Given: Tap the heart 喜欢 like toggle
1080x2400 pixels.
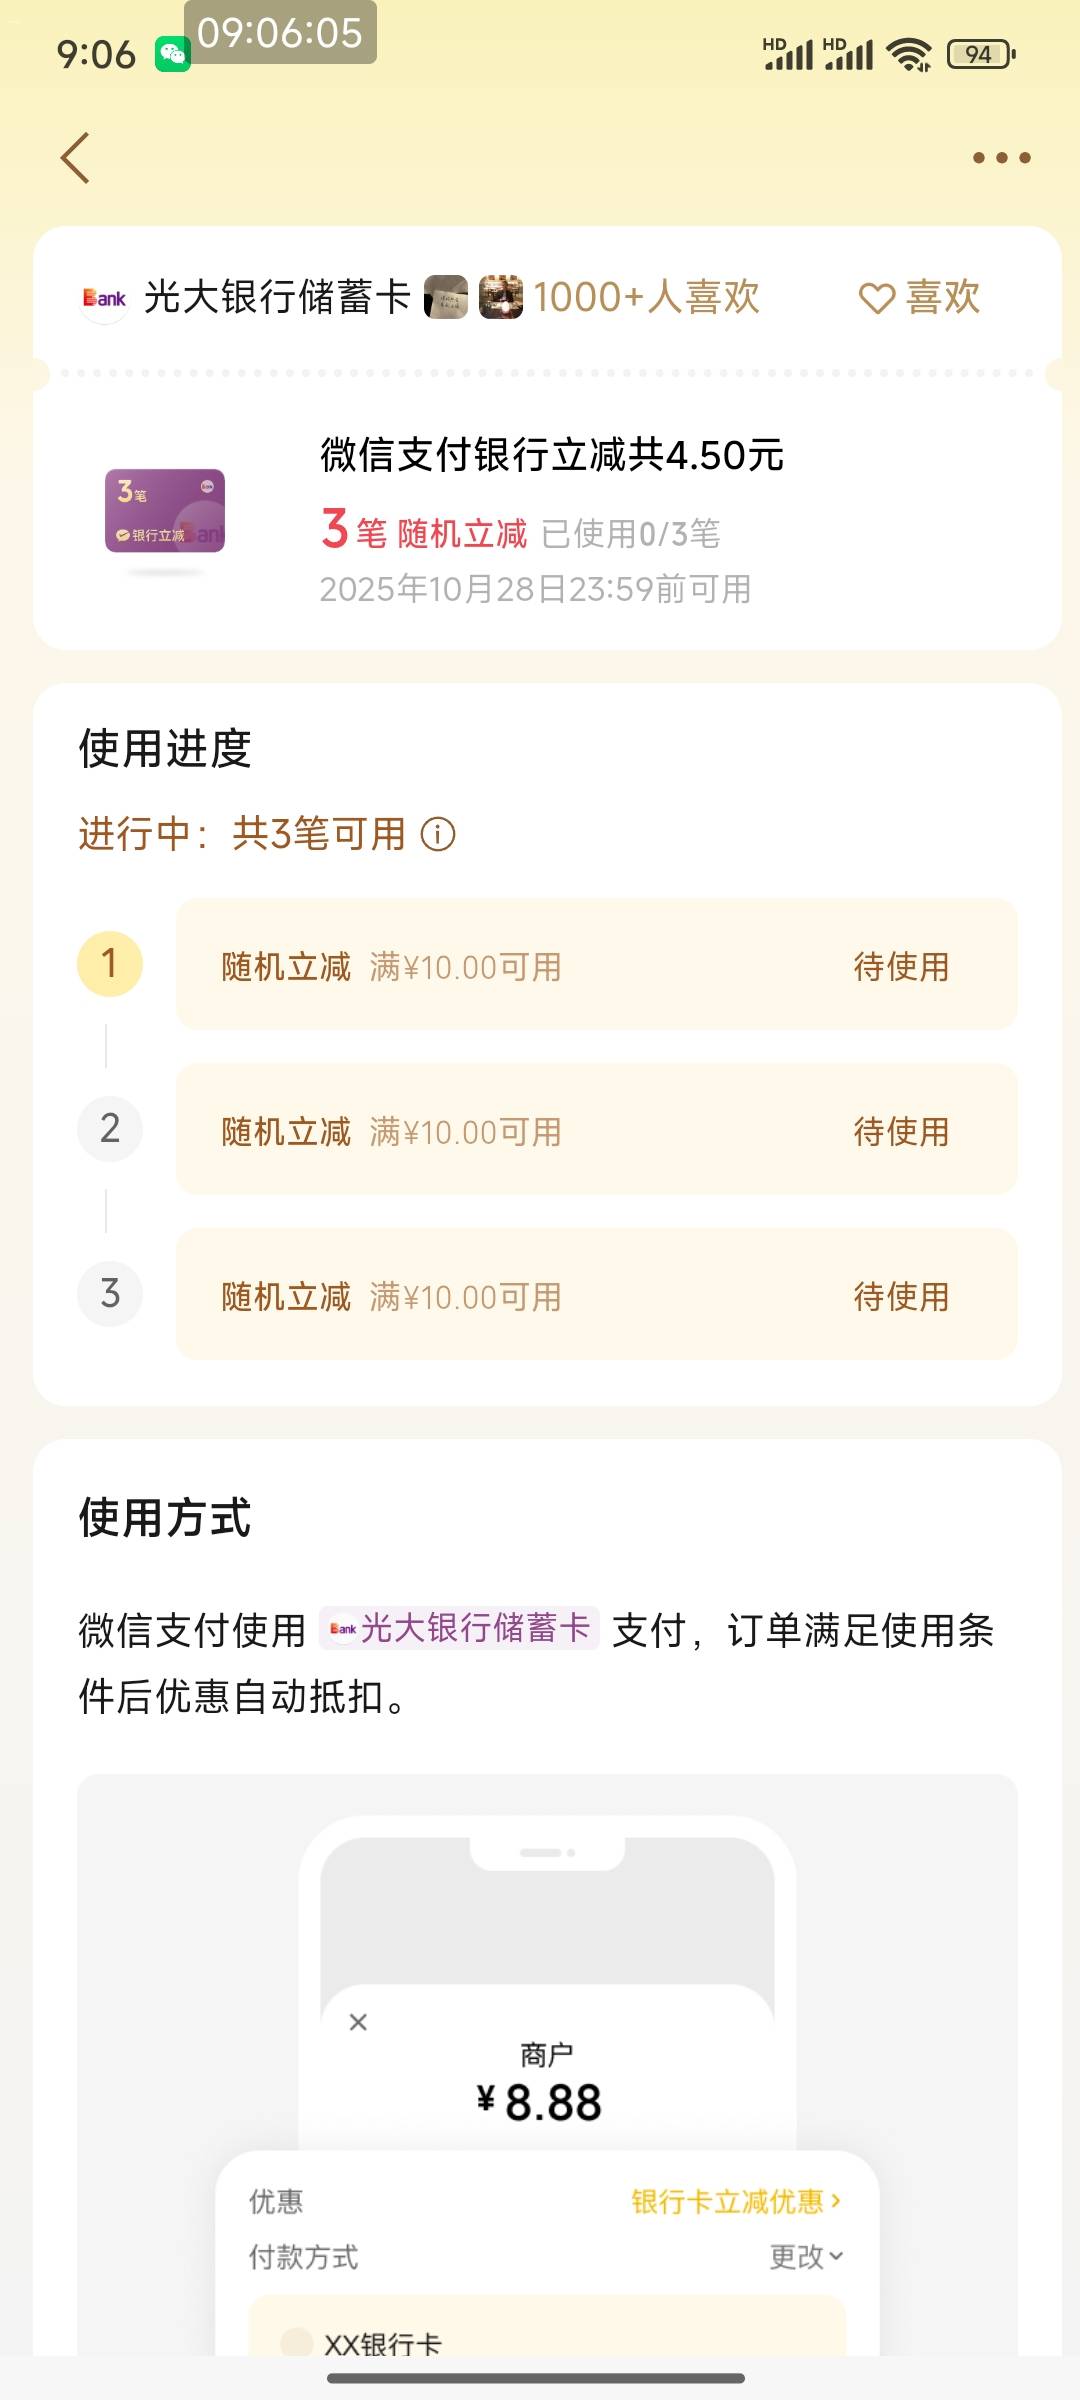Looking at the screenshot, I should [920, 298].
